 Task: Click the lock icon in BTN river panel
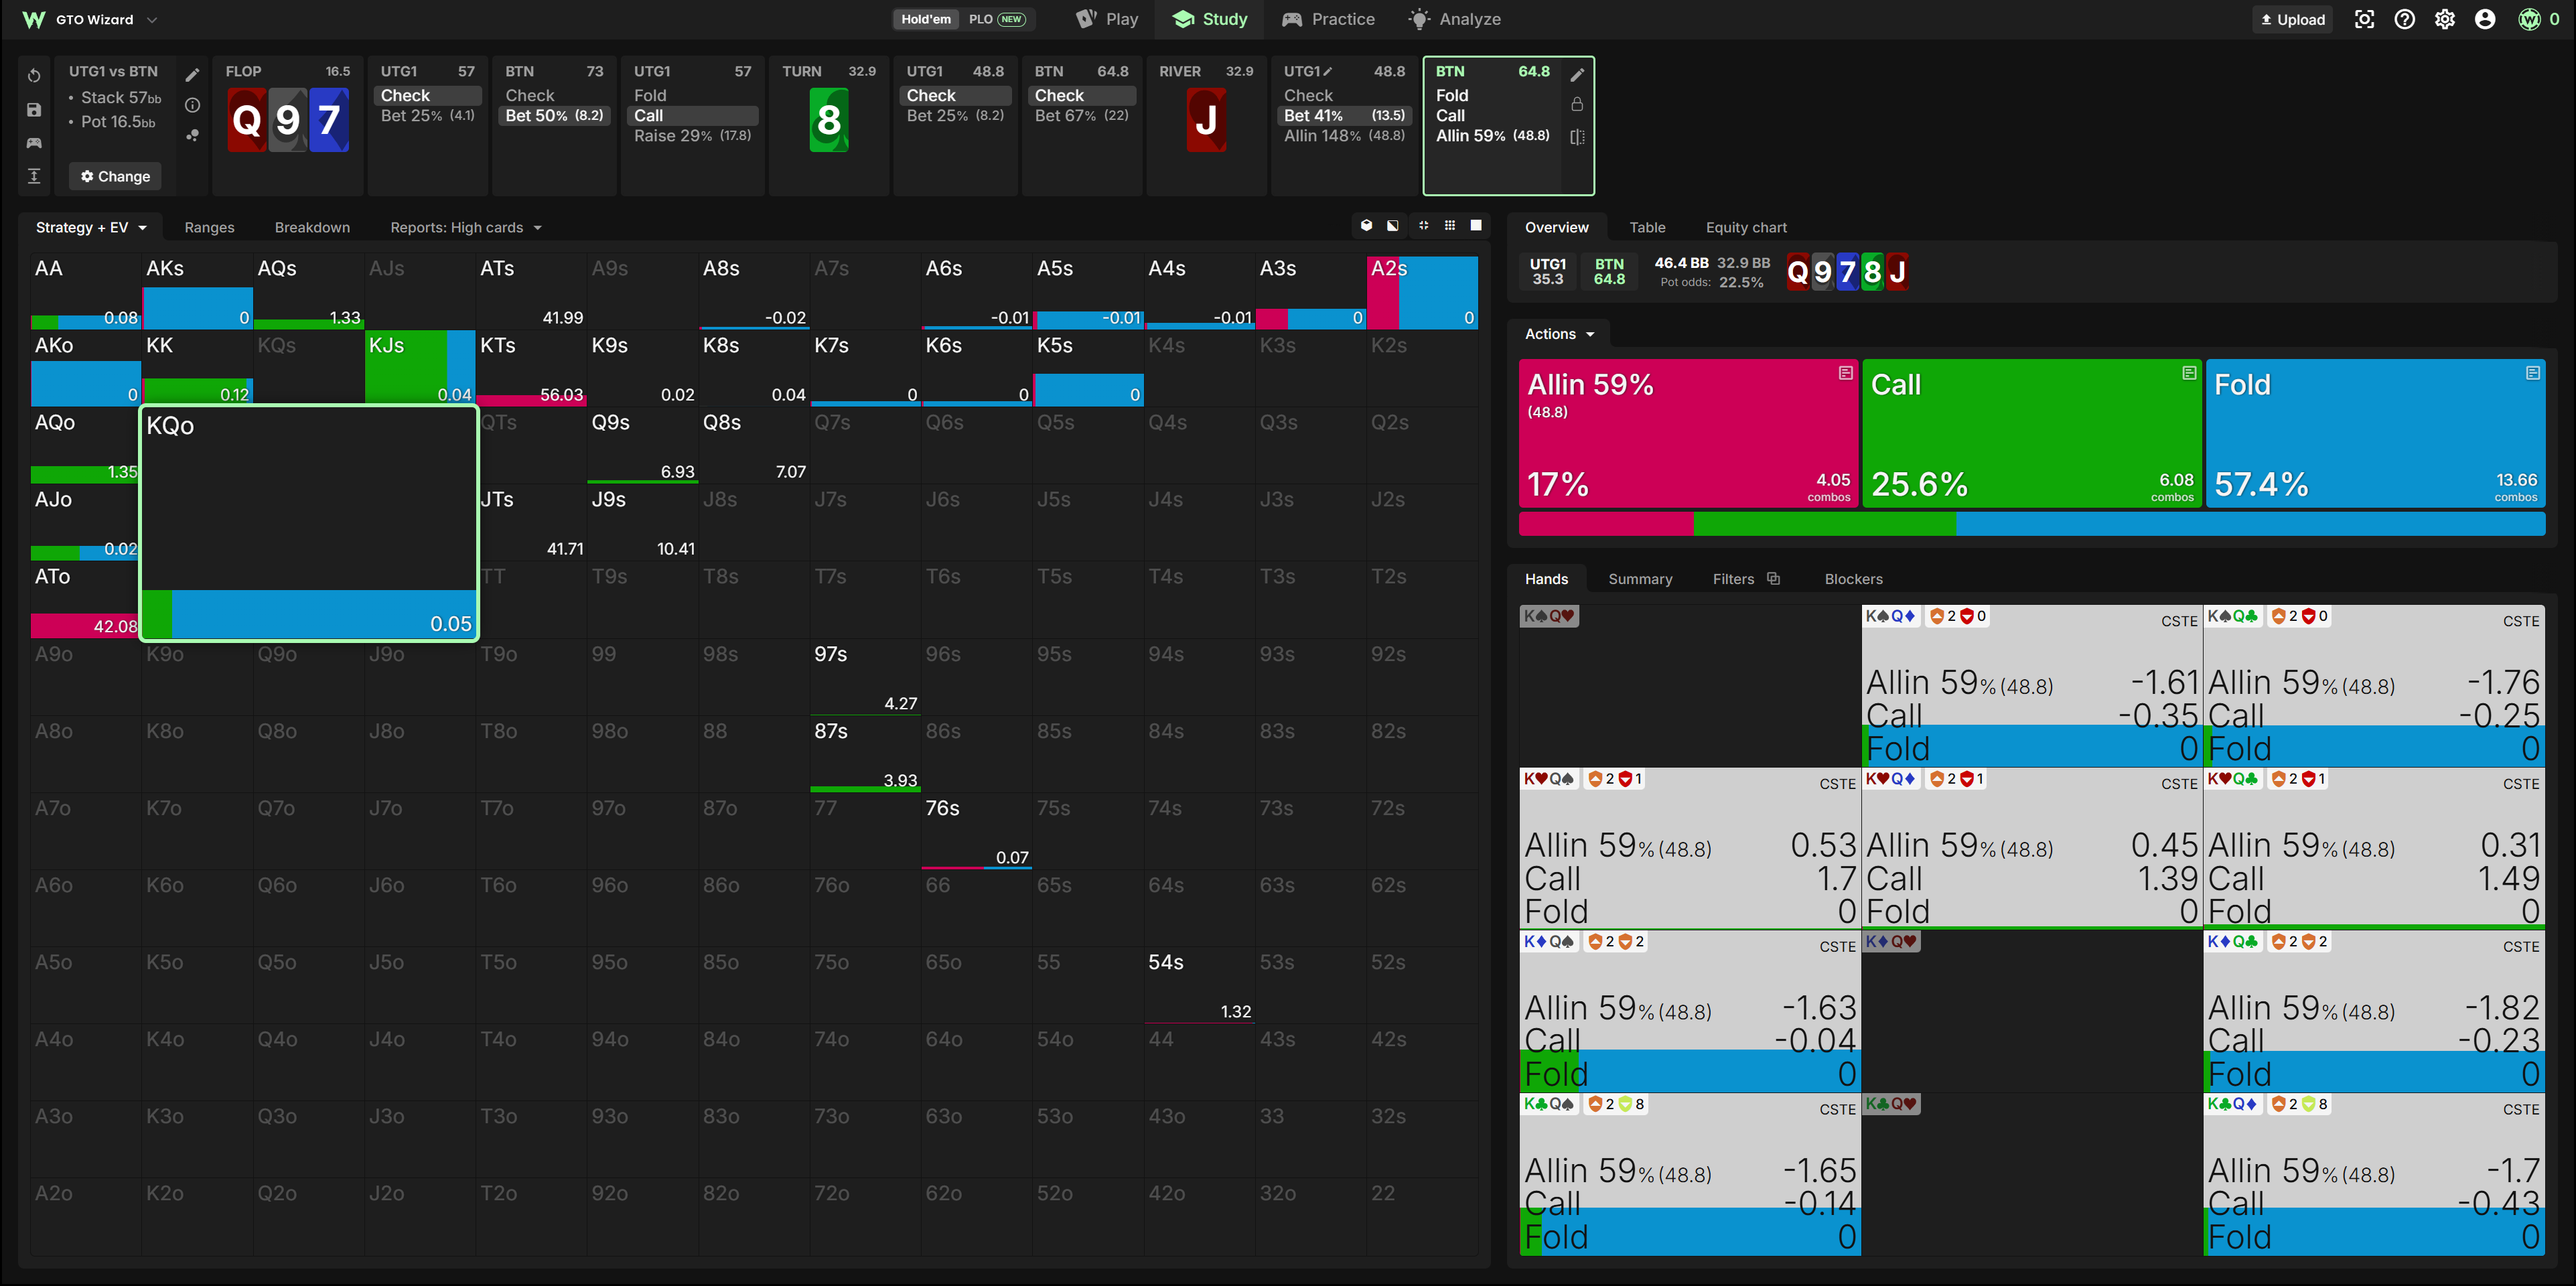pyautogui.click(x=1577, y=104)
